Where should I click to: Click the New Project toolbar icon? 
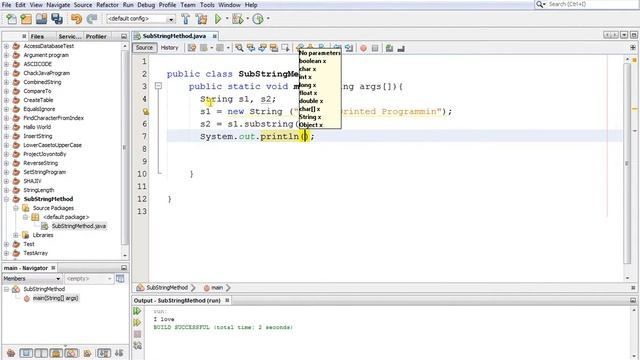click(x=26, y=19)
